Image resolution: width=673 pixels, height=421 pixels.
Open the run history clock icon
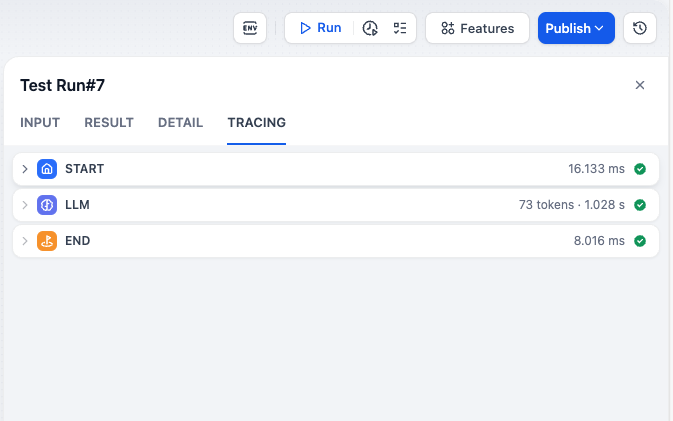370,28
